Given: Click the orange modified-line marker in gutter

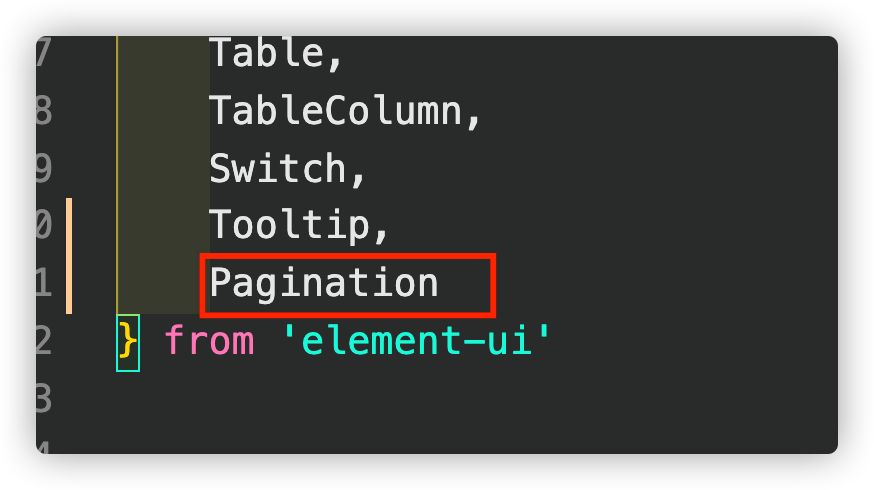Looking at the screenshot, I should pyautogui.click(x=69, y=255).
